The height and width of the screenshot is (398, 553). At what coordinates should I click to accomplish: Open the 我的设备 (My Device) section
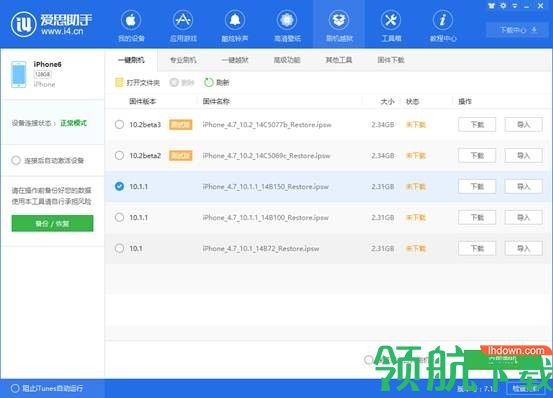(x=131, y=26)
